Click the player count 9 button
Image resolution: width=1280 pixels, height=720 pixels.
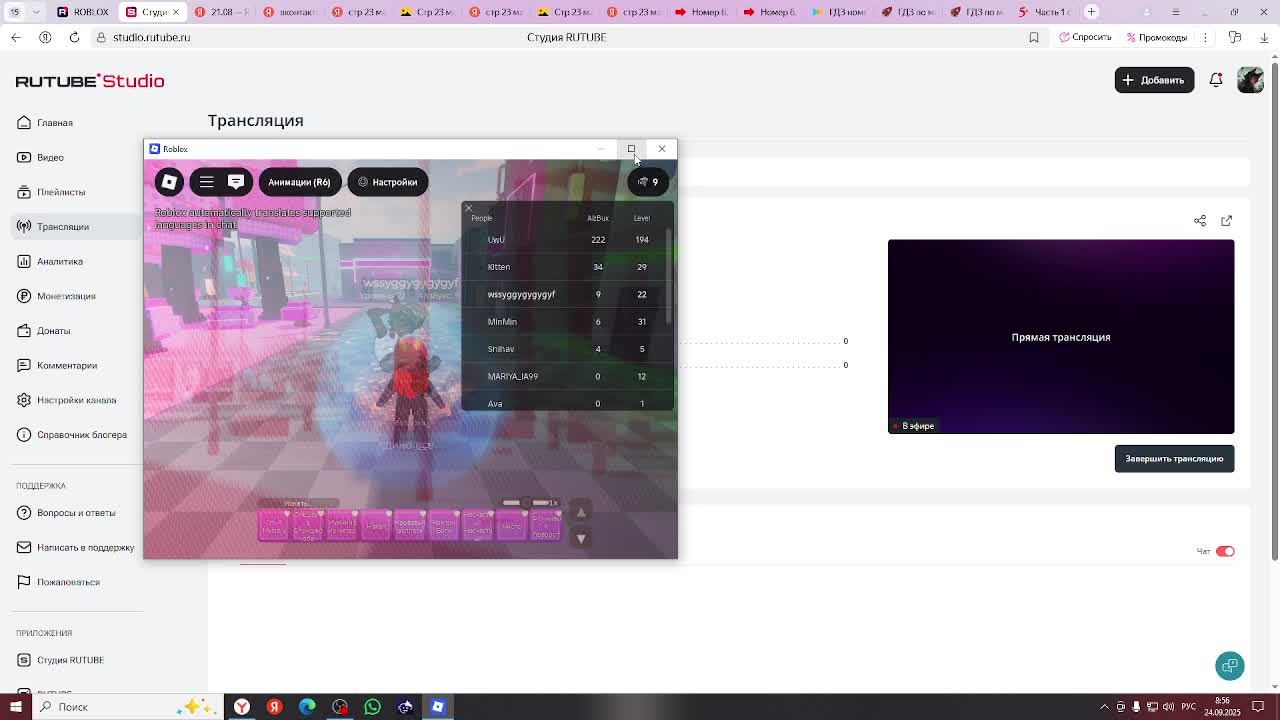pos(648,182)
